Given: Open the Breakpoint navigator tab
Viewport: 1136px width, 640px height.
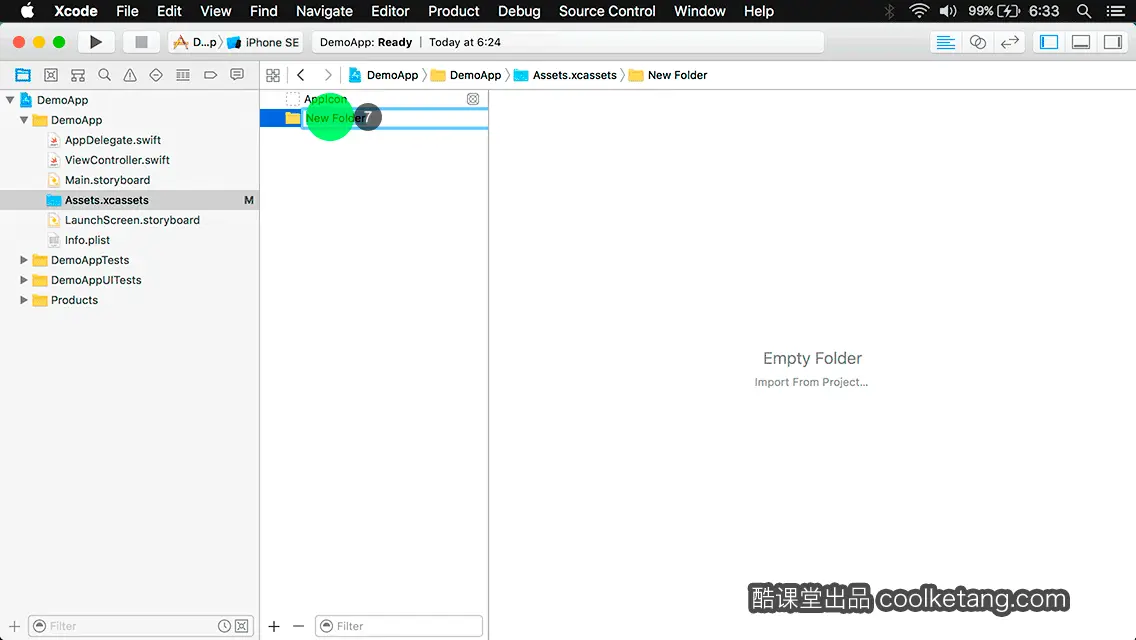Looking at the screenshot, I should [210, 75].
